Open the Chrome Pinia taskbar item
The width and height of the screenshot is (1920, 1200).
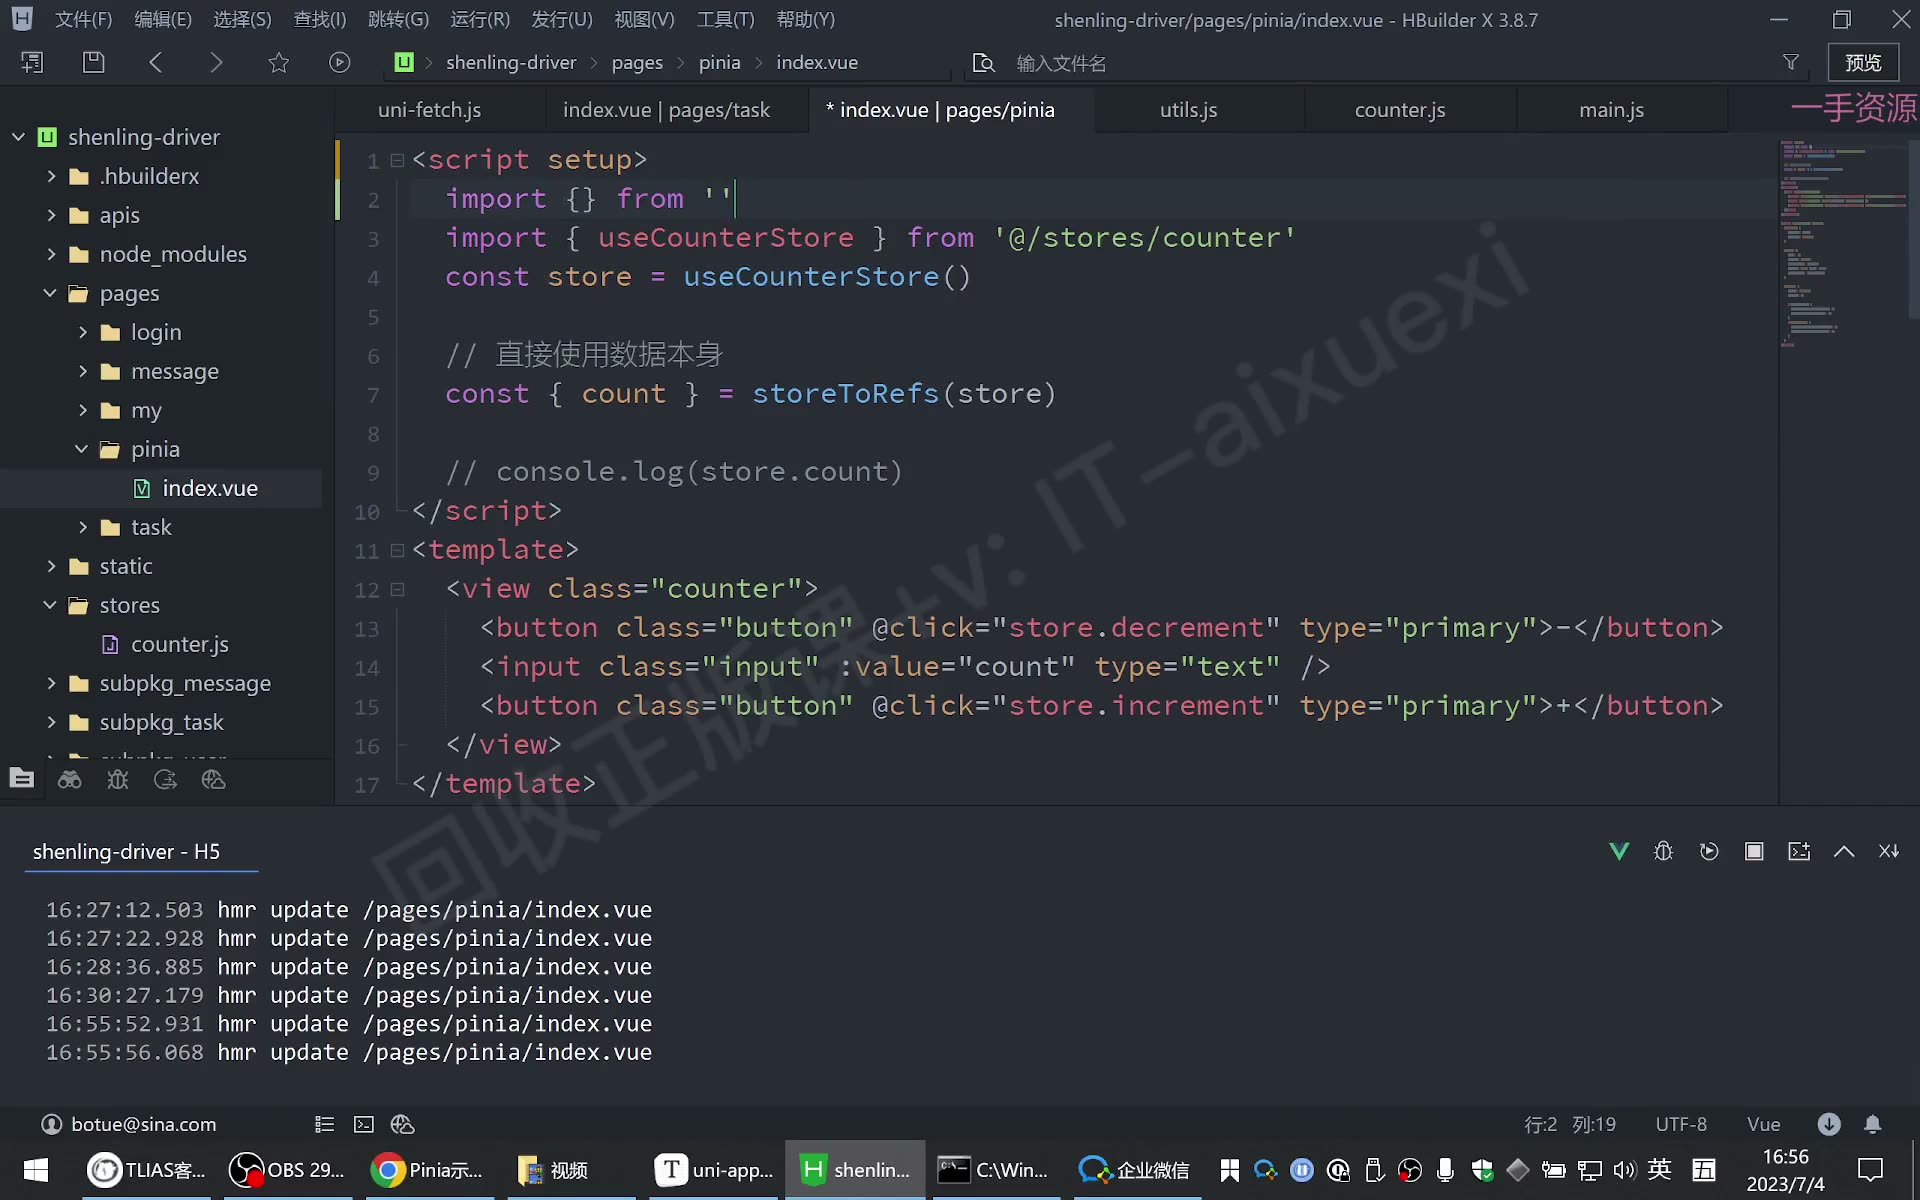point(428,1169)
